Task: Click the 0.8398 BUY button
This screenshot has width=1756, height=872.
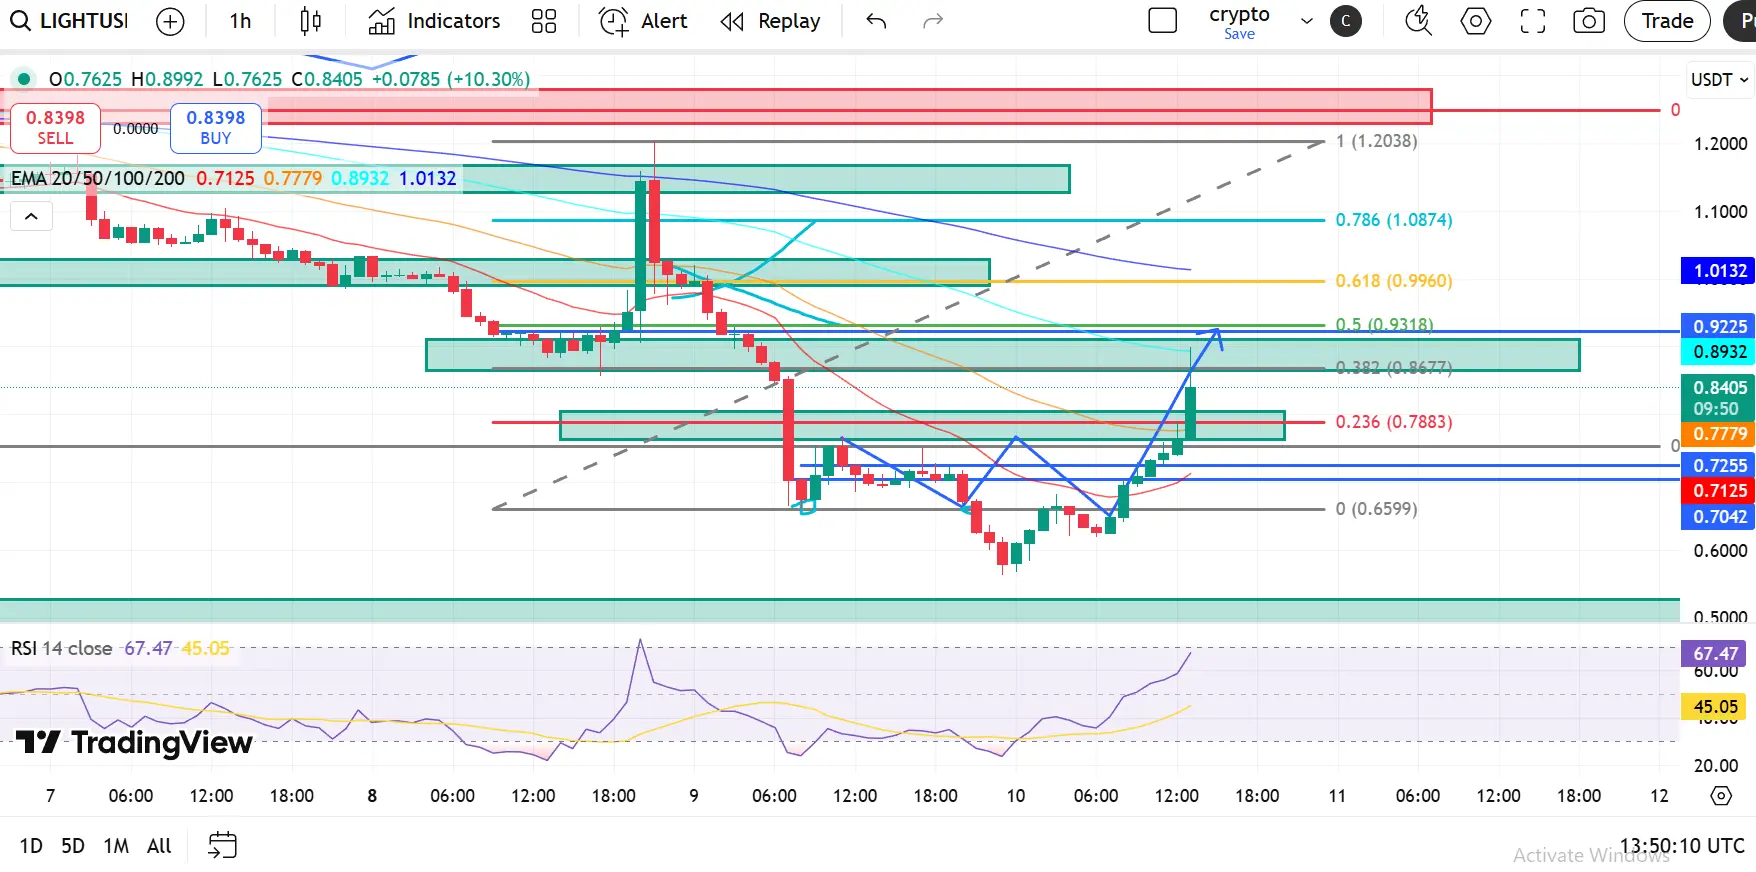Action: click(x=216, y=128)
